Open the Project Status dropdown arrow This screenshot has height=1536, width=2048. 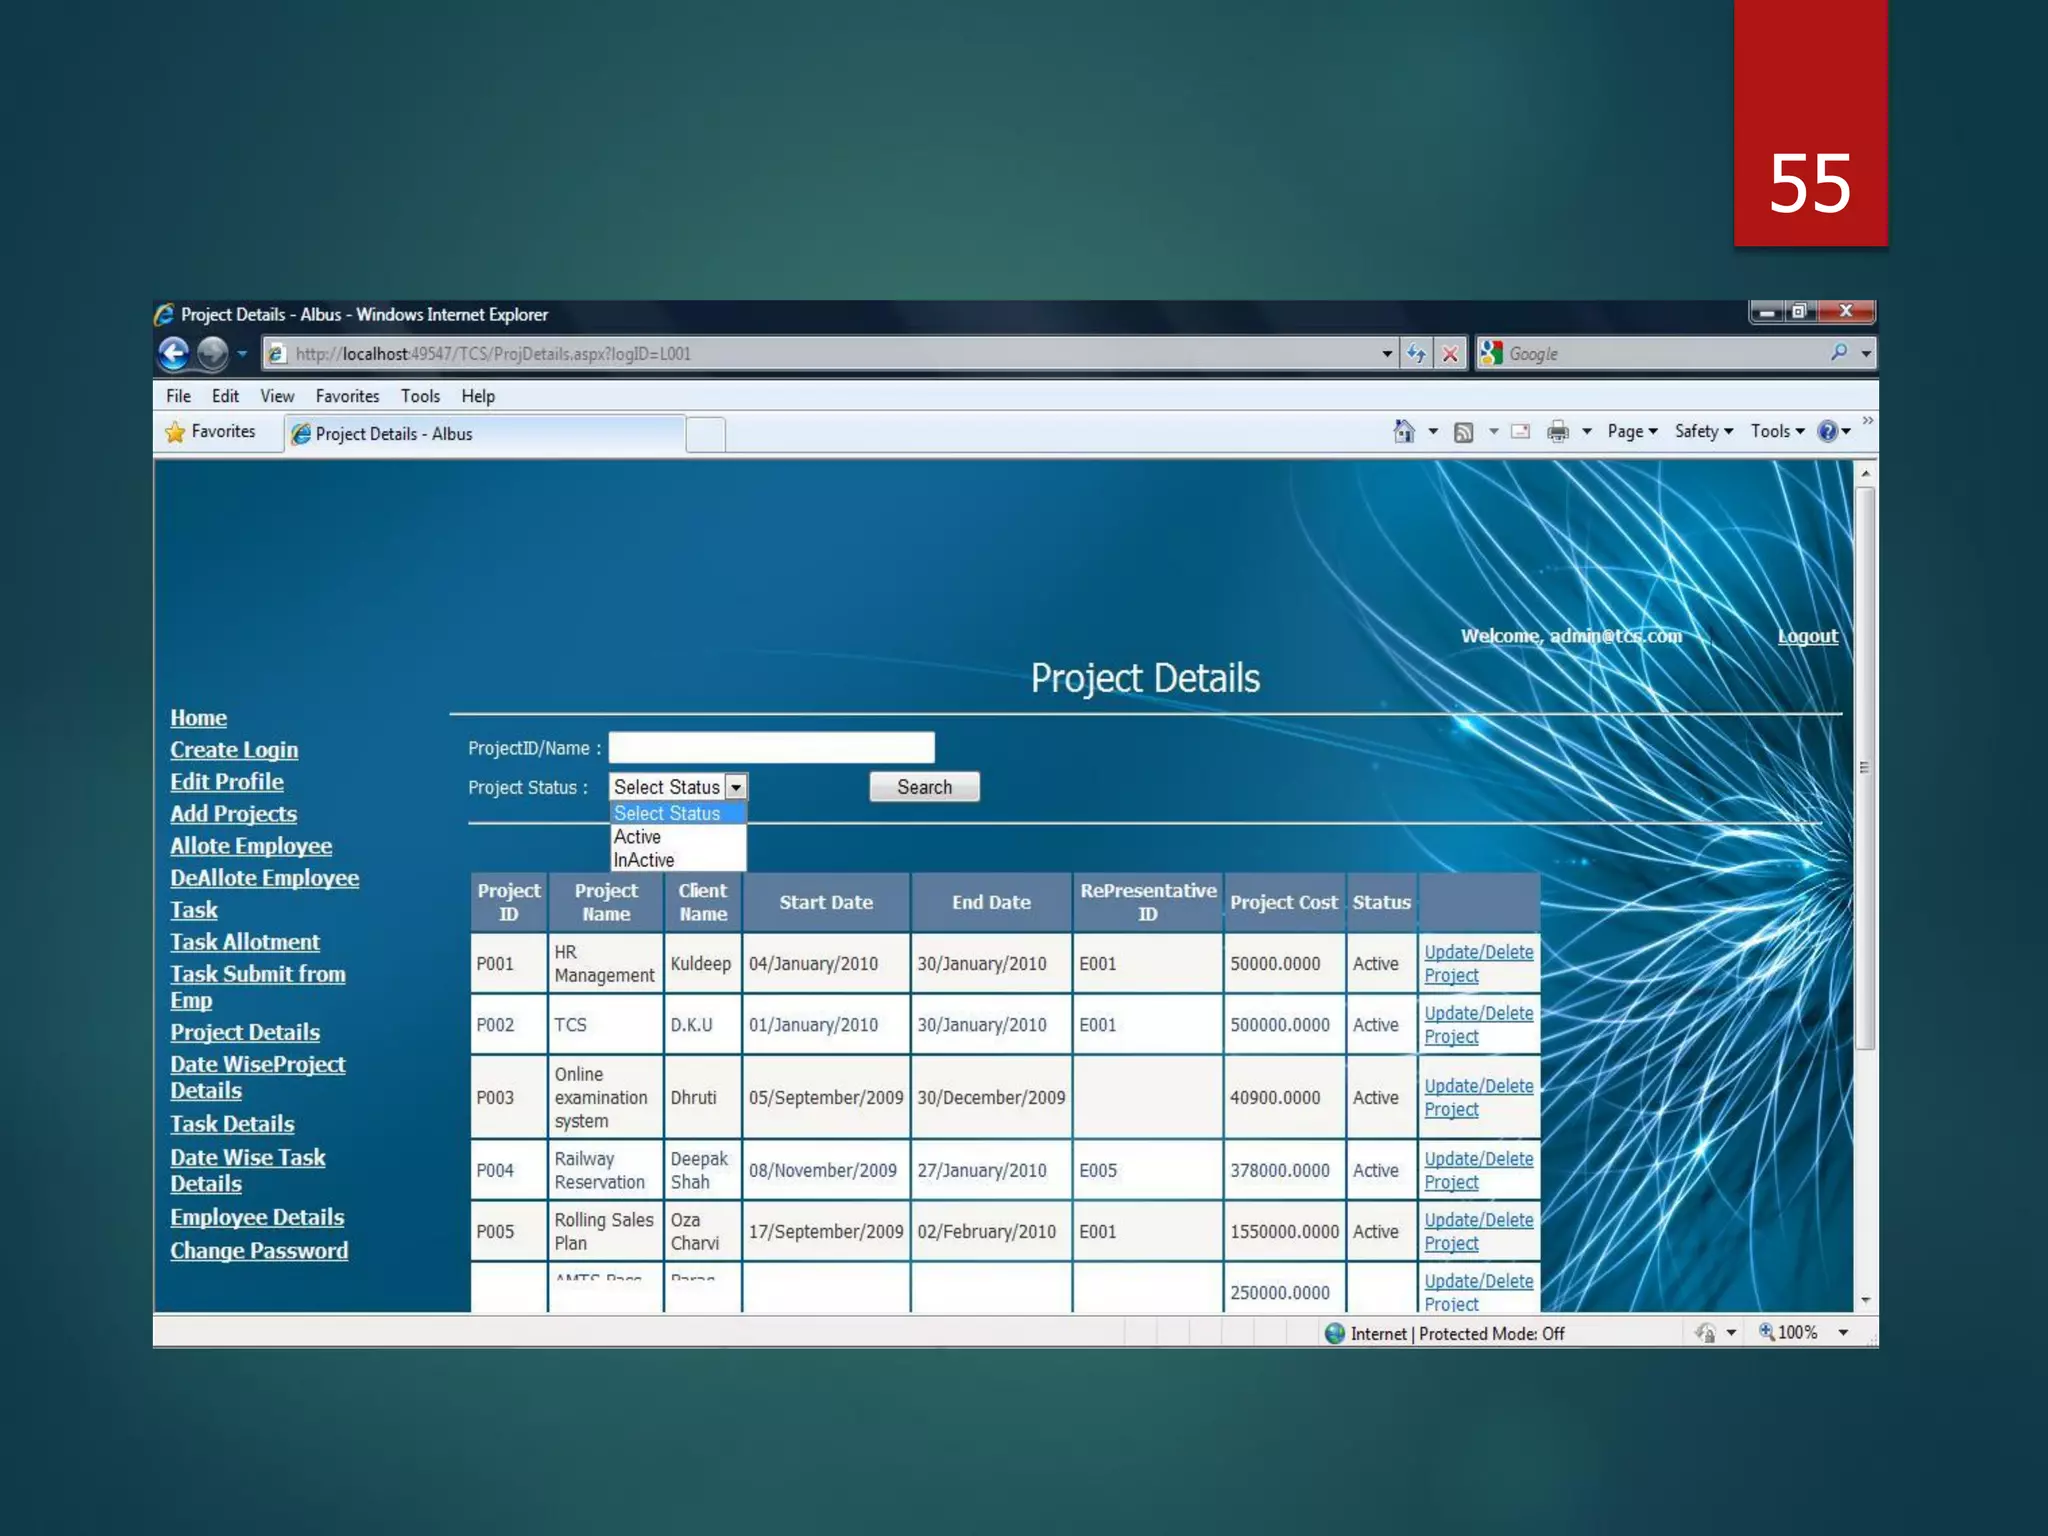(736, 787)
